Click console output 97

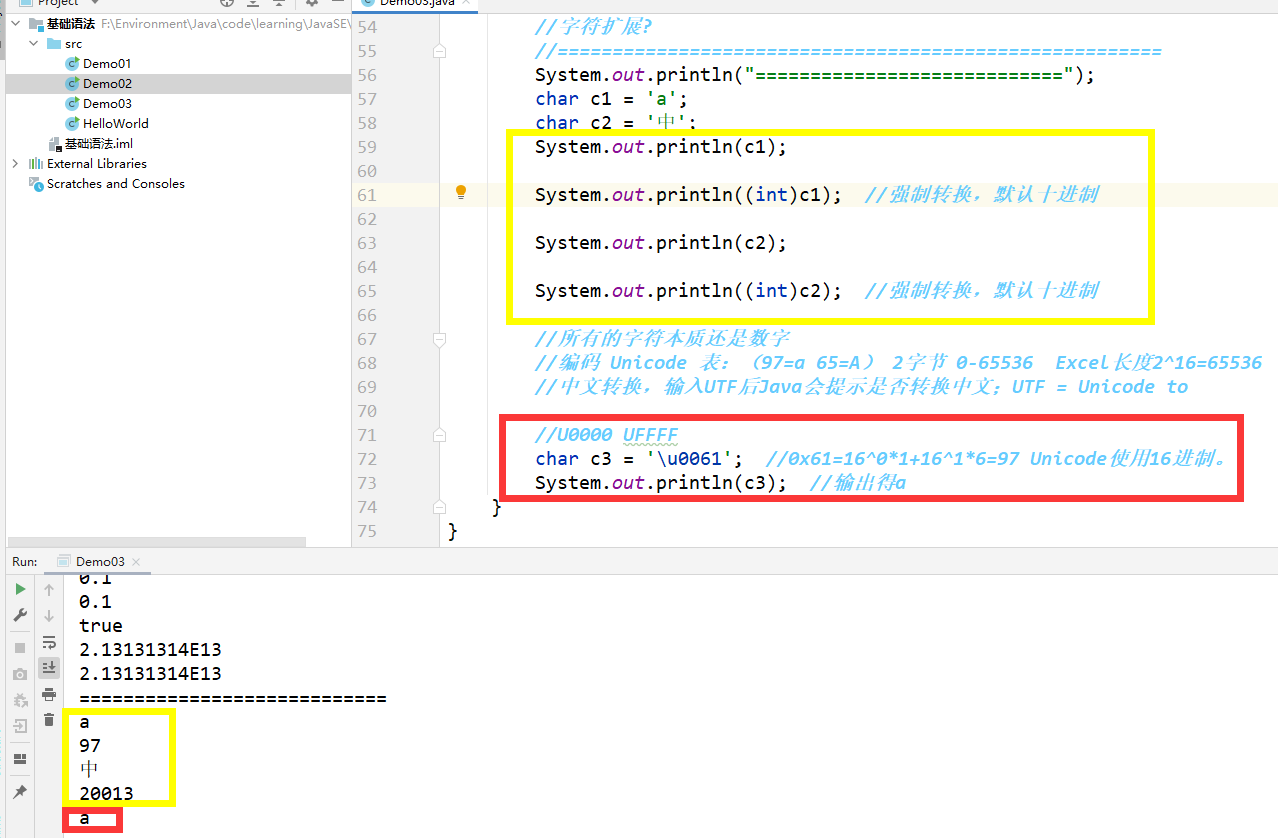(x=90, y=746)
